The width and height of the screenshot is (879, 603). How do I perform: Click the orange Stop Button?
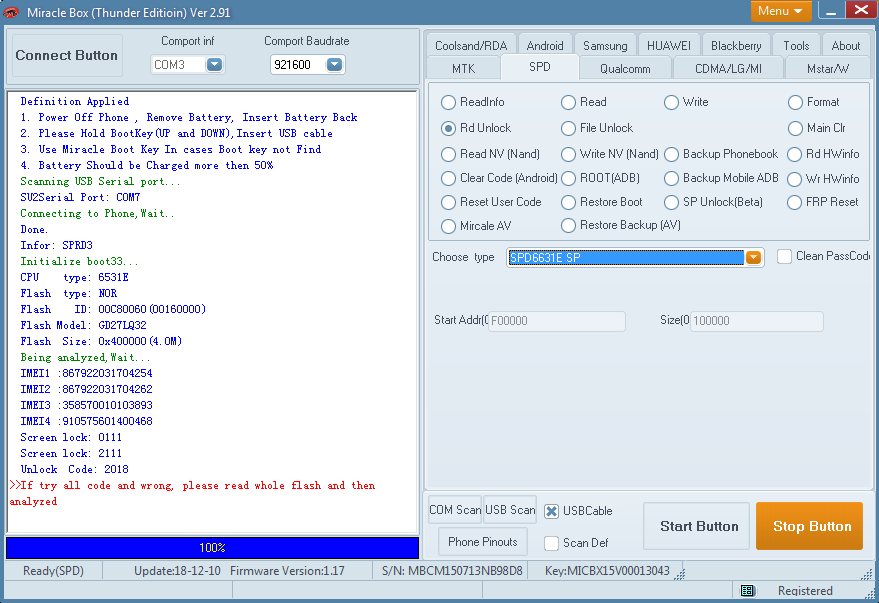point(809,526)
